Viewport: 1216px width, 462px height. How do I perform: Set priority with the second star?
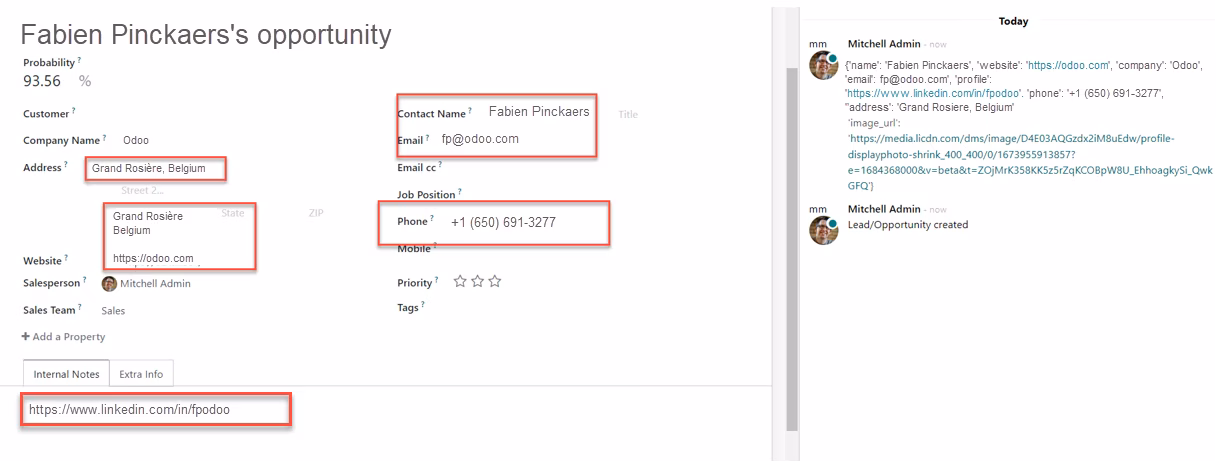[x=477, y=282]
